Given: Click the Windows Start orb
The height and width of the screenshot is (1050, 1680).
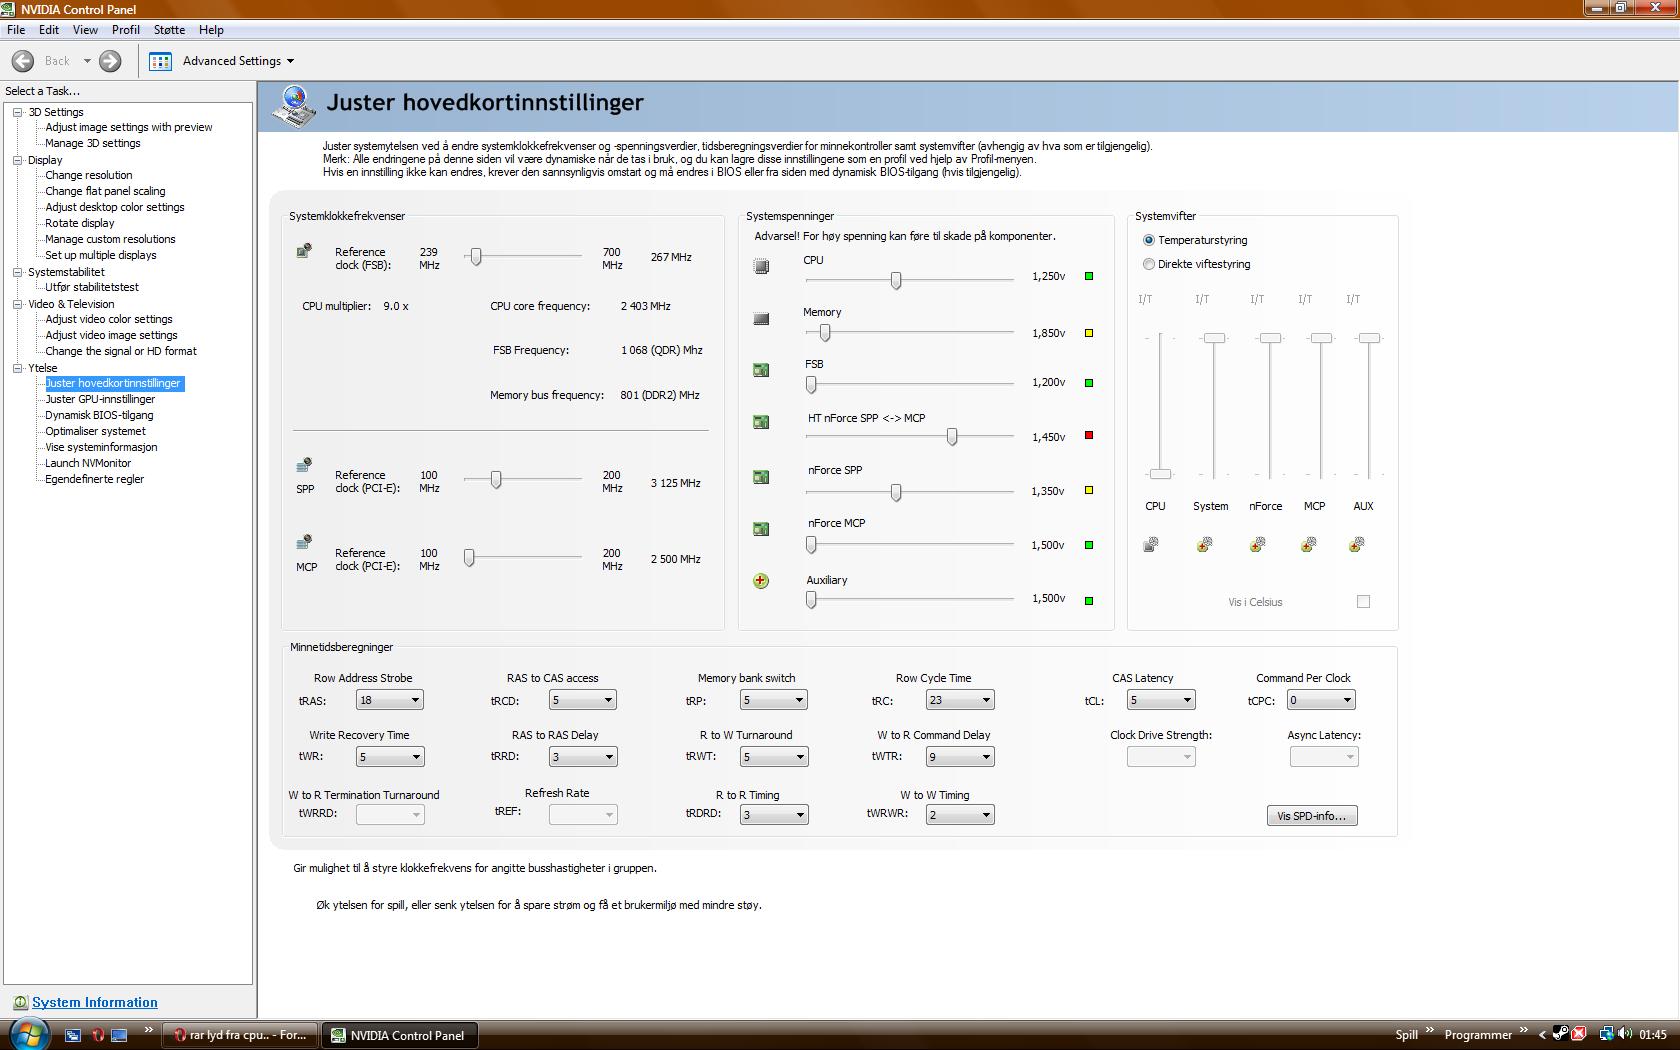Looking at the screenshot, I should tap(28, 1034).
